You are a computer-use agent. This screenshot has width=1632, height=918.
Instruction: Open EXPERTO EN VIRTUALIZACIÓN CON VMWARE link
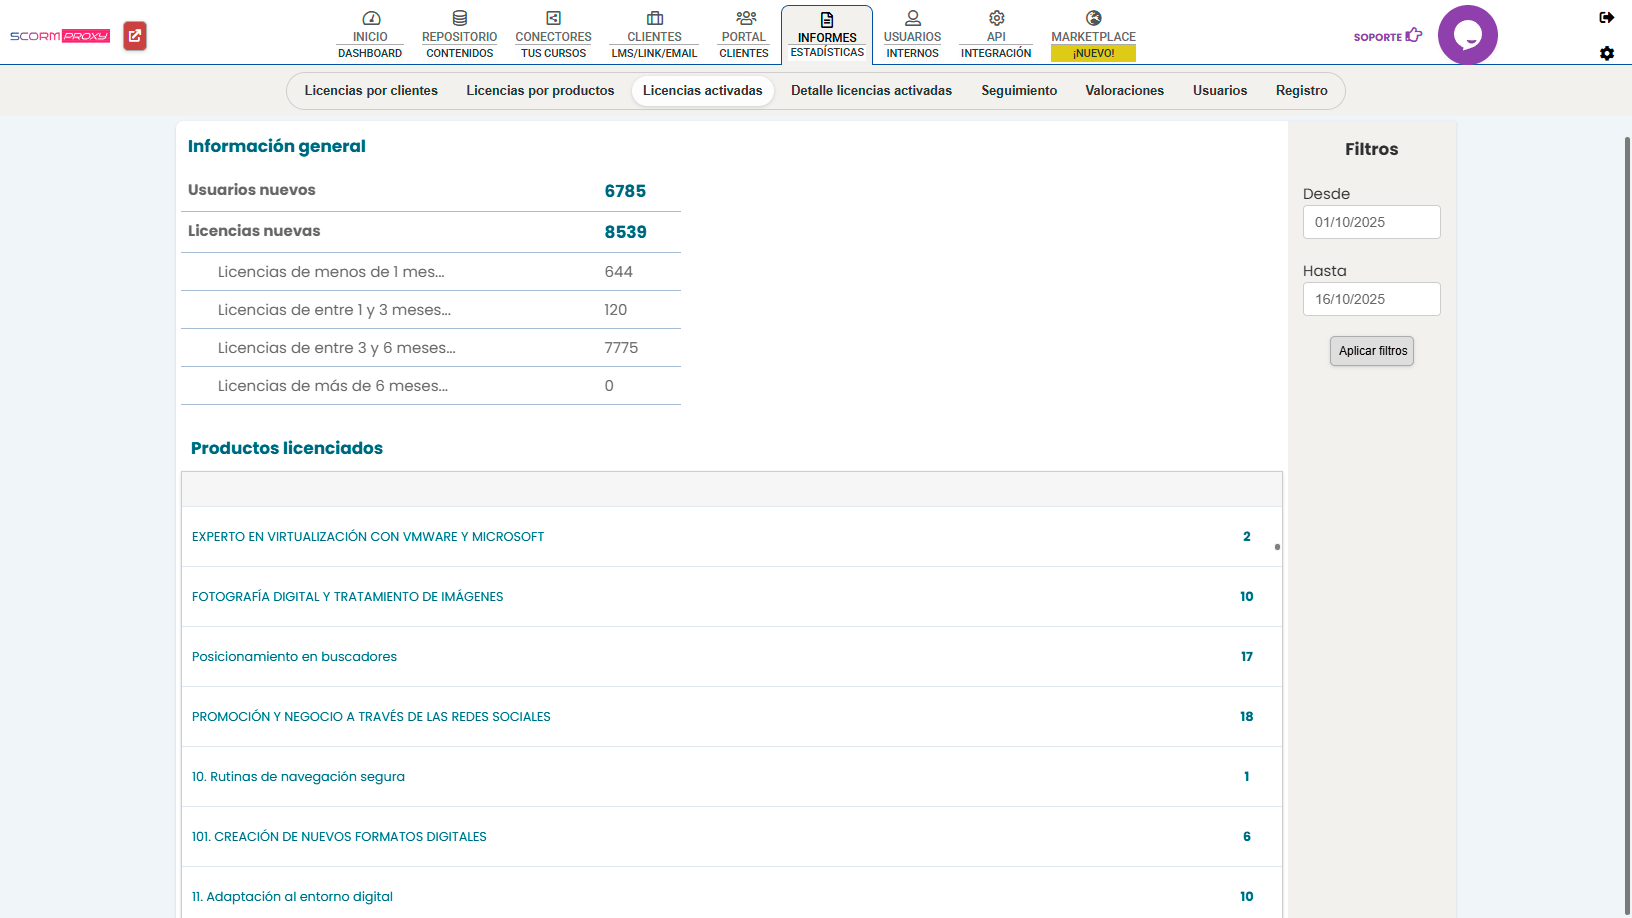368,537
